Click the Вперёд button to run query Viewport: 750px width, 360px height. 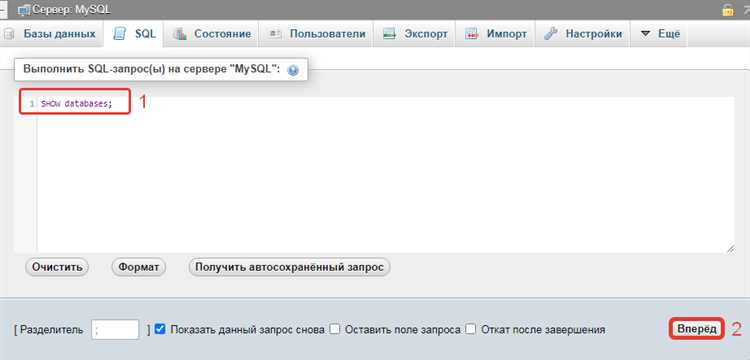point(696,329)
